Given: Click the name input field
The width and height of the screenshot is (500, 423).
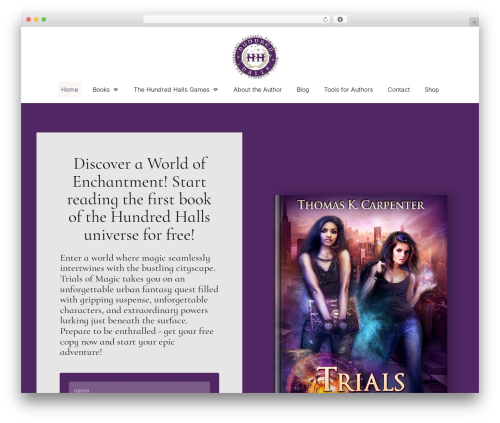Looking at the screenshot, I should pos(139,388).
